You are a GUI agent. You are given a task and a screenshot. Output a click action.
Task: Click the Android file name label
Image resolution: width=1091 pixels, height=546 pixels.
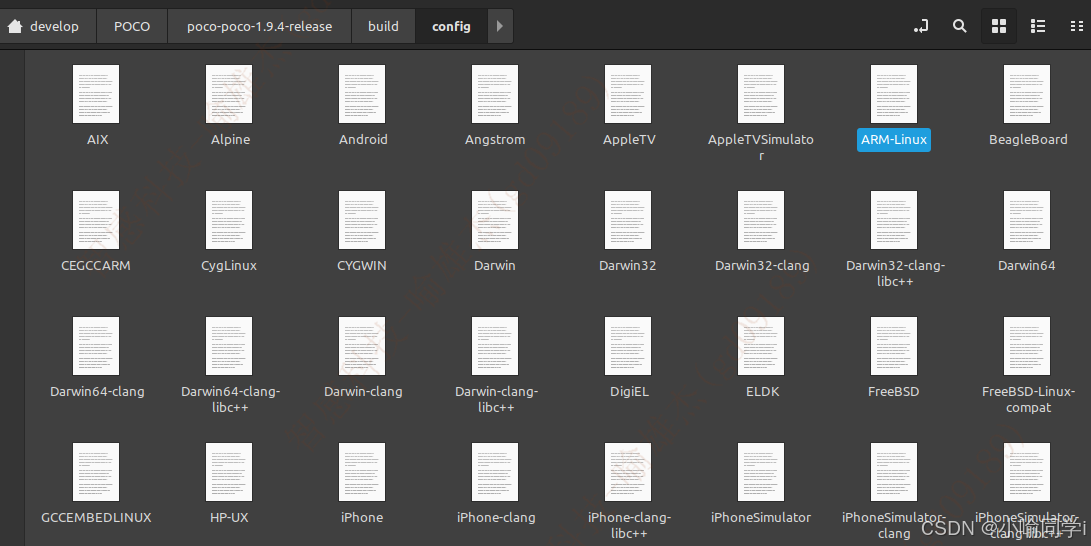tap(363, 139)
